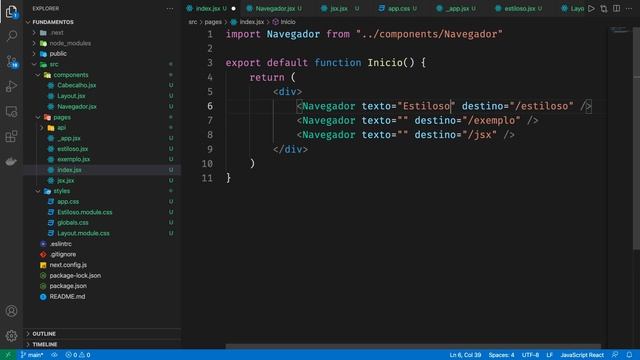
Task: Click the Run Code play icon
Action: click(591, 8)
